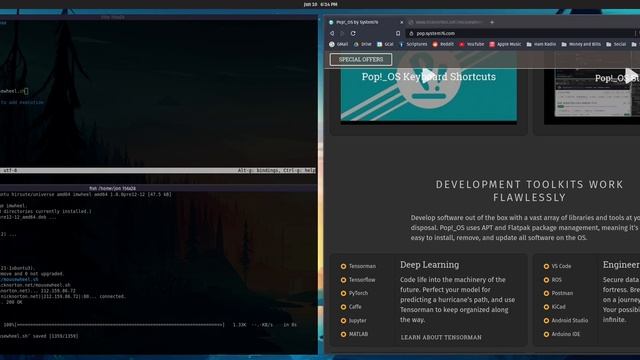Screen dimensions: 640x360
Task: Place cursor in top terminal prompt line
Action: click(x=14, y=91)
